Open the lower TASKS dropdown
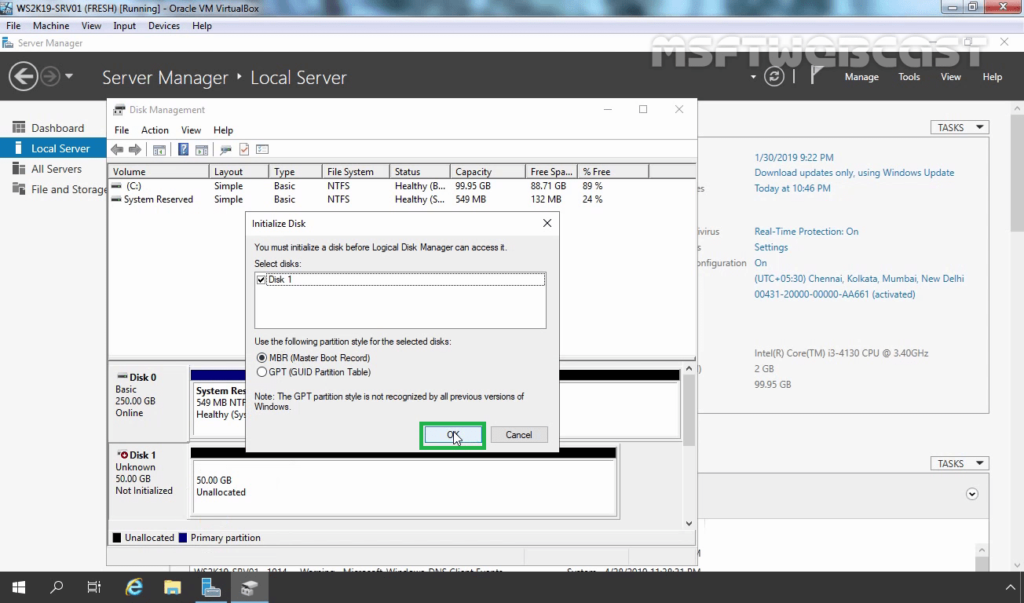Viewport: 1024px width, 603px height. pyautogui.click(x=959, y=463)
